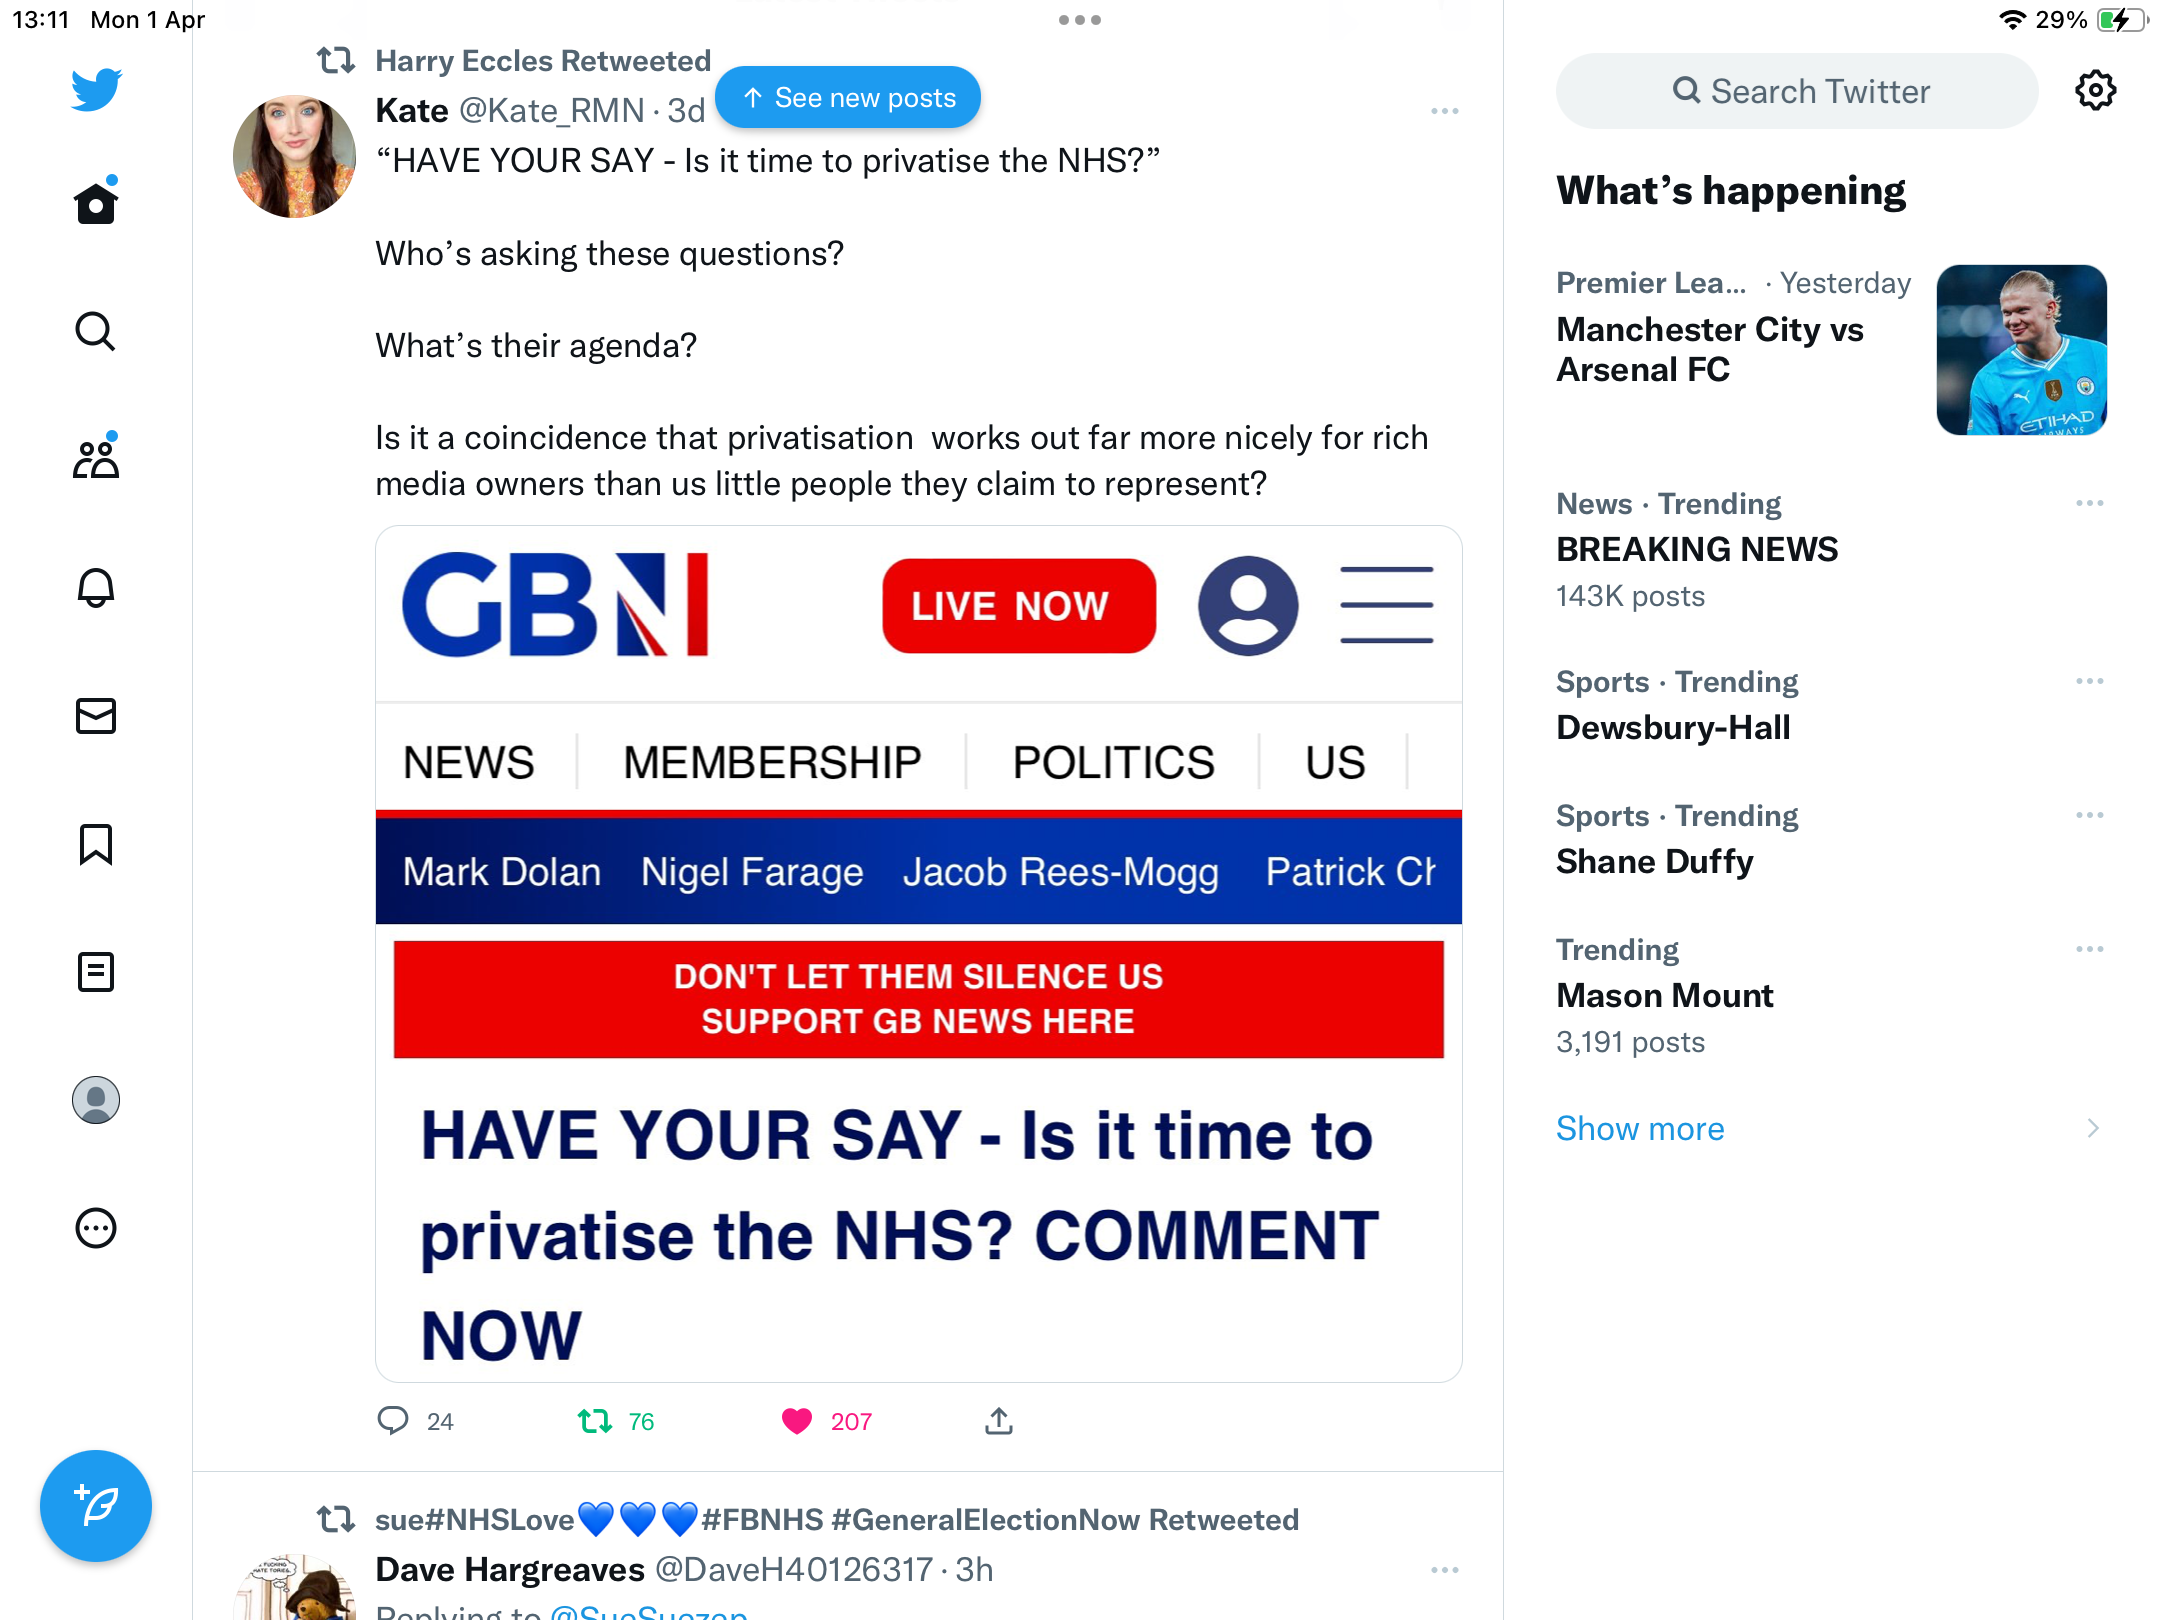Open more options for Kate's tweet
This screenshot has width=2160, height=1620.
click(x=1445, y=111)
